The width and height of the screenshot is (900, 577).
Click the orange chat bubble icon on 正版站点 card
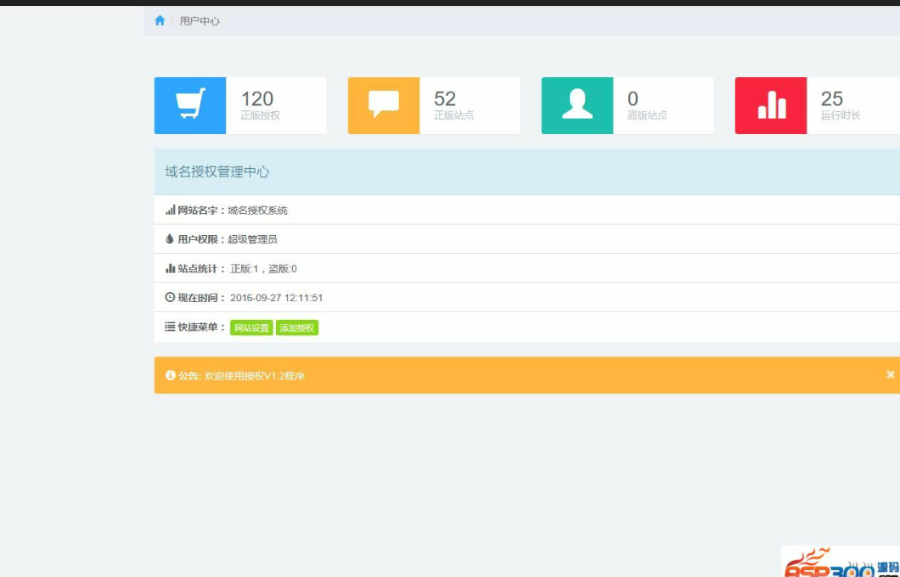pyautogui.click(x=383, y=104)
